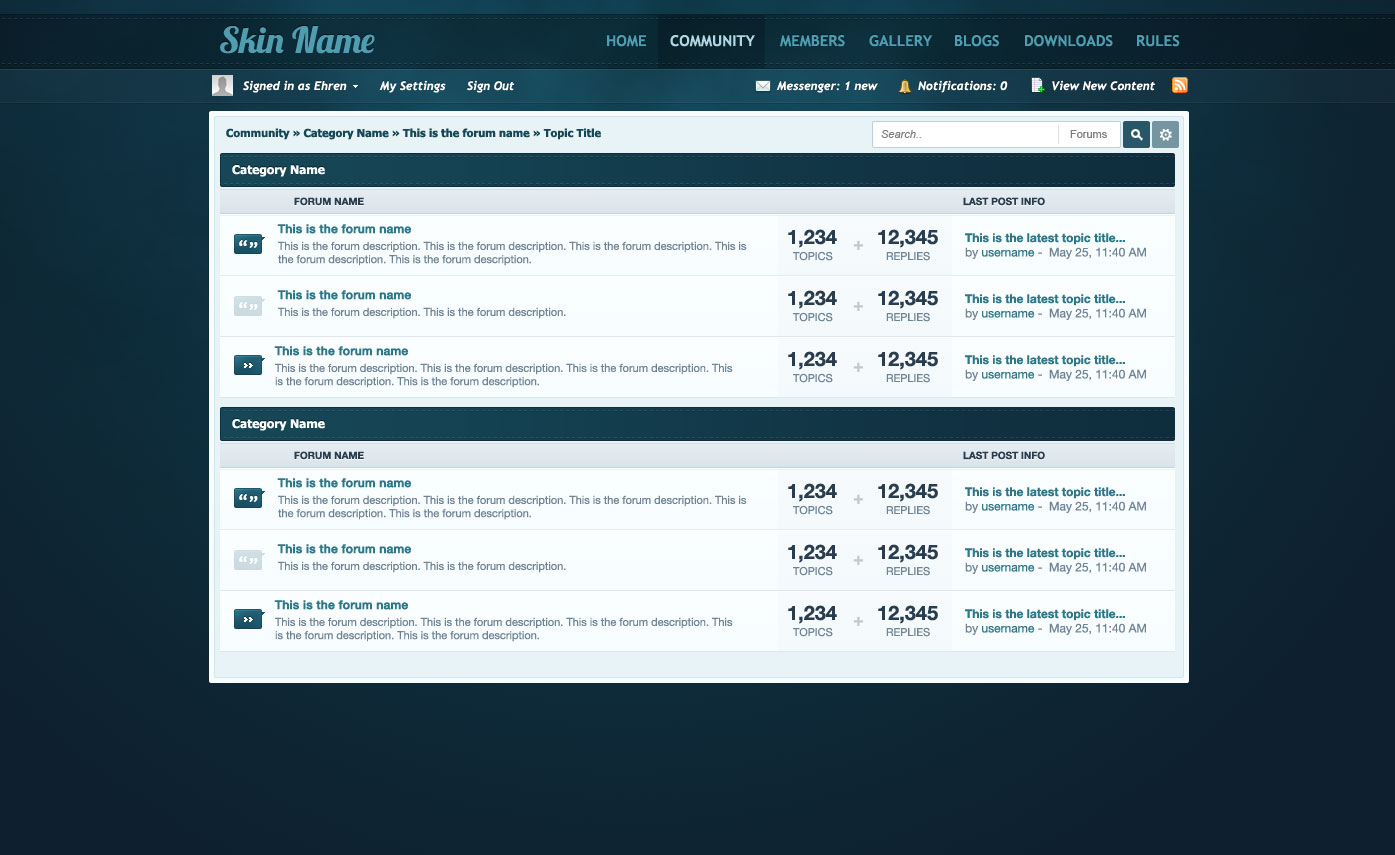Click faded read-forum icon in second row
Image resolution: width=1395 pixels, height=855 pixels.
(248, 305)
